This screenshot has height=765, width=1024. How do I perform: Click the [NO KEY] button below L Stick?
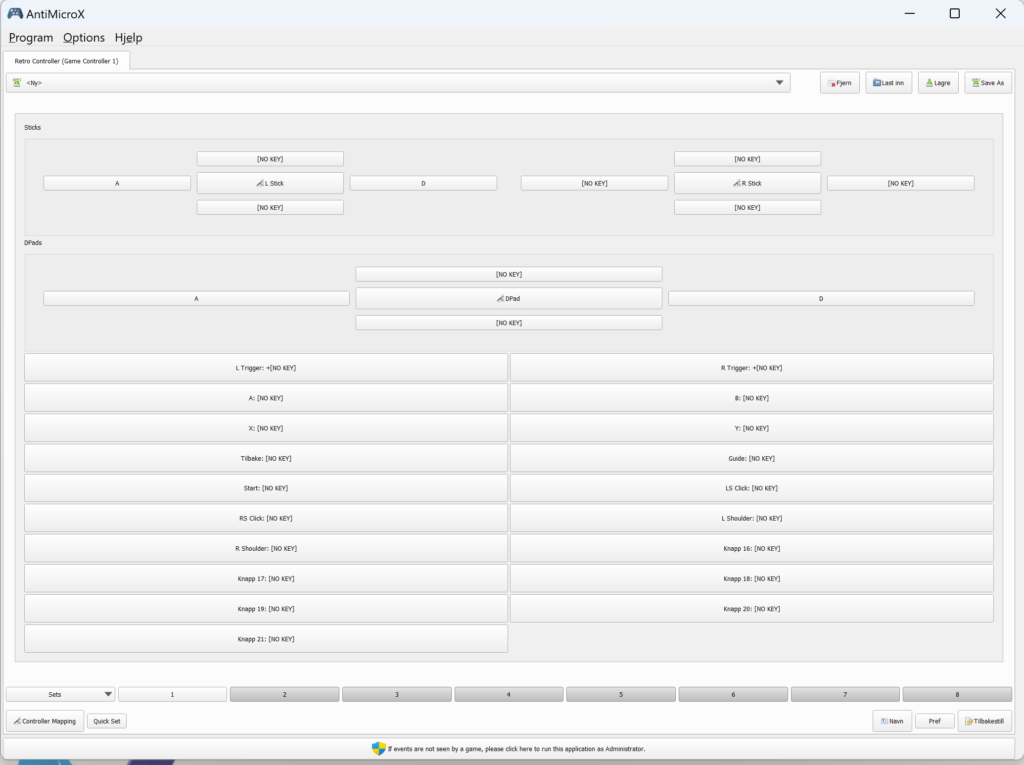coord(270,208)
